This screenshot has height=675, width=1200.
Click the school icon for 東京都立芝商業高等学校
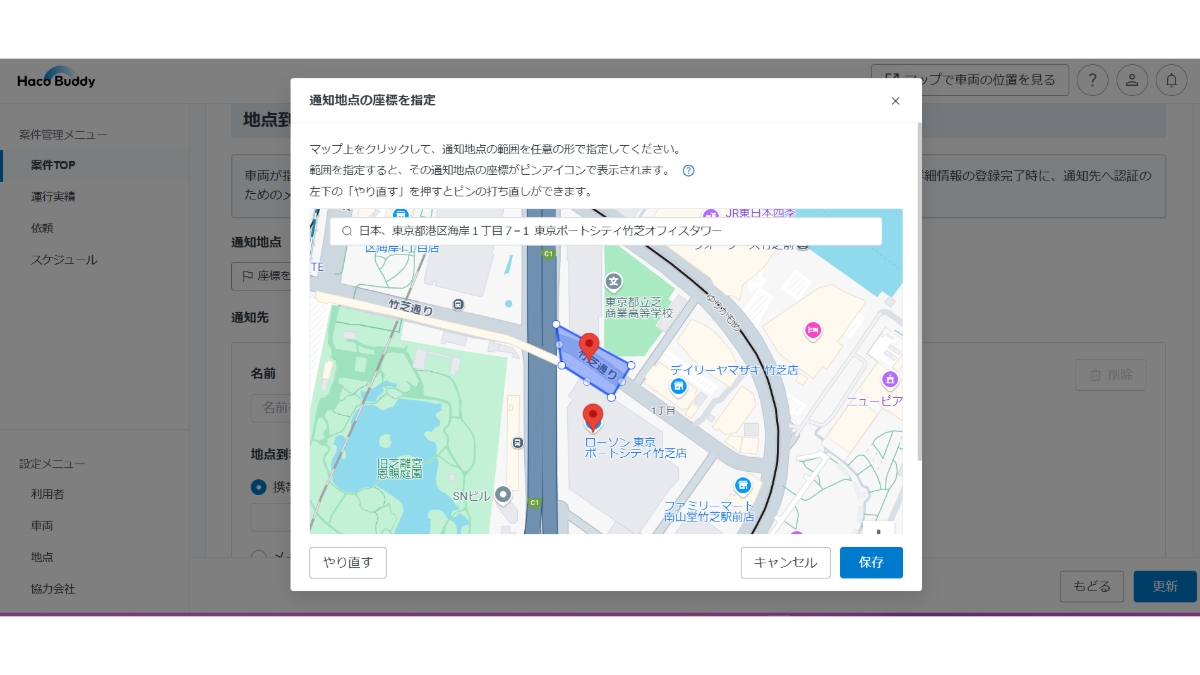(x=613, y=283)
